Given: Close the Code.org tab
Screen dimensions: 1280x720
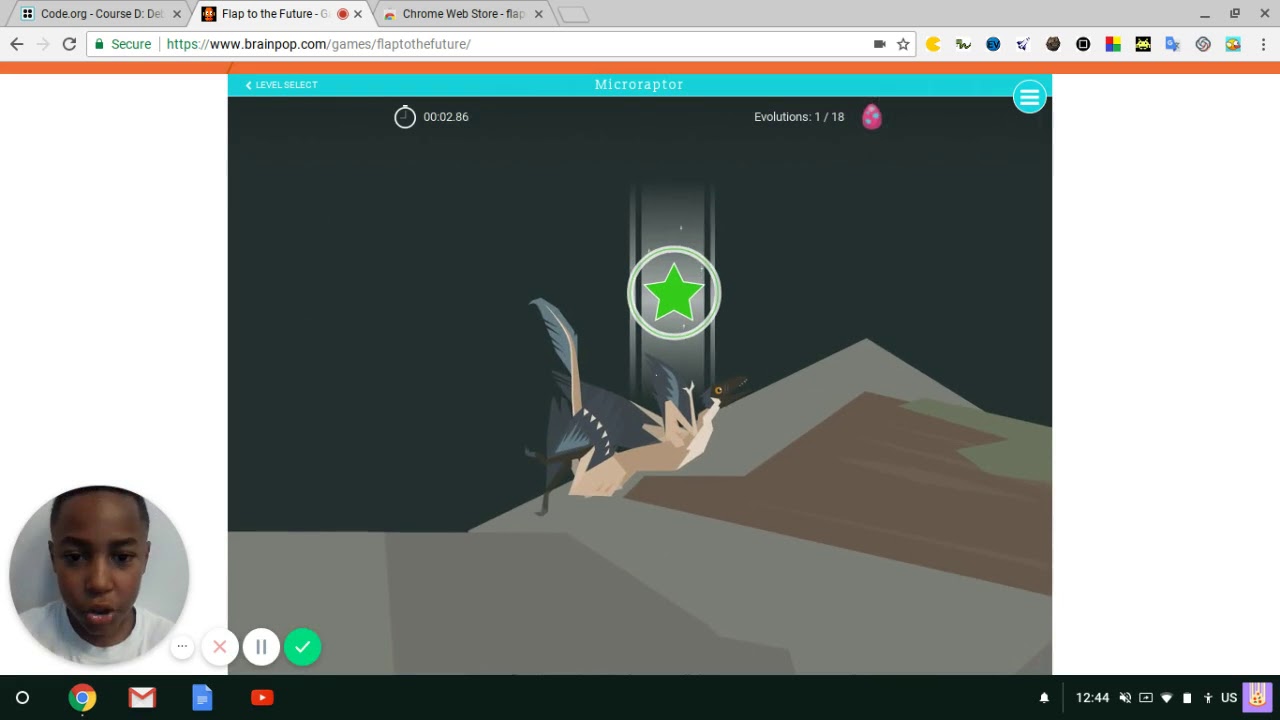Looking at the screenshot, I should pyautogui.click(x=177, y=14).
